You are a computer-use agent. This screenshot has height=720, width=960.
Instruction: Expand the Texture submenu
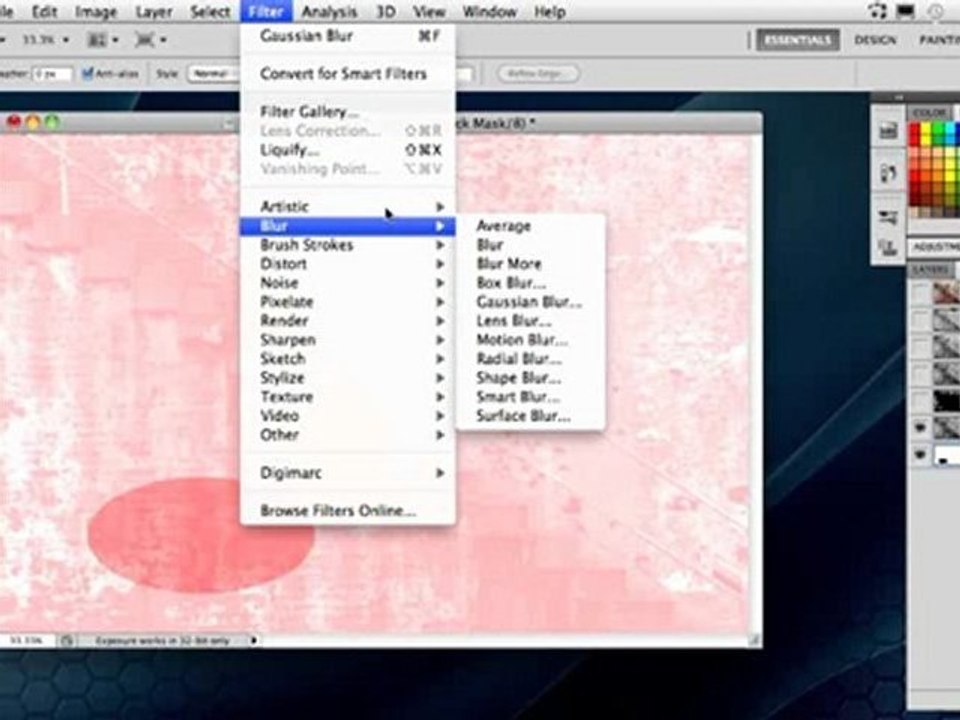(348, 397)
